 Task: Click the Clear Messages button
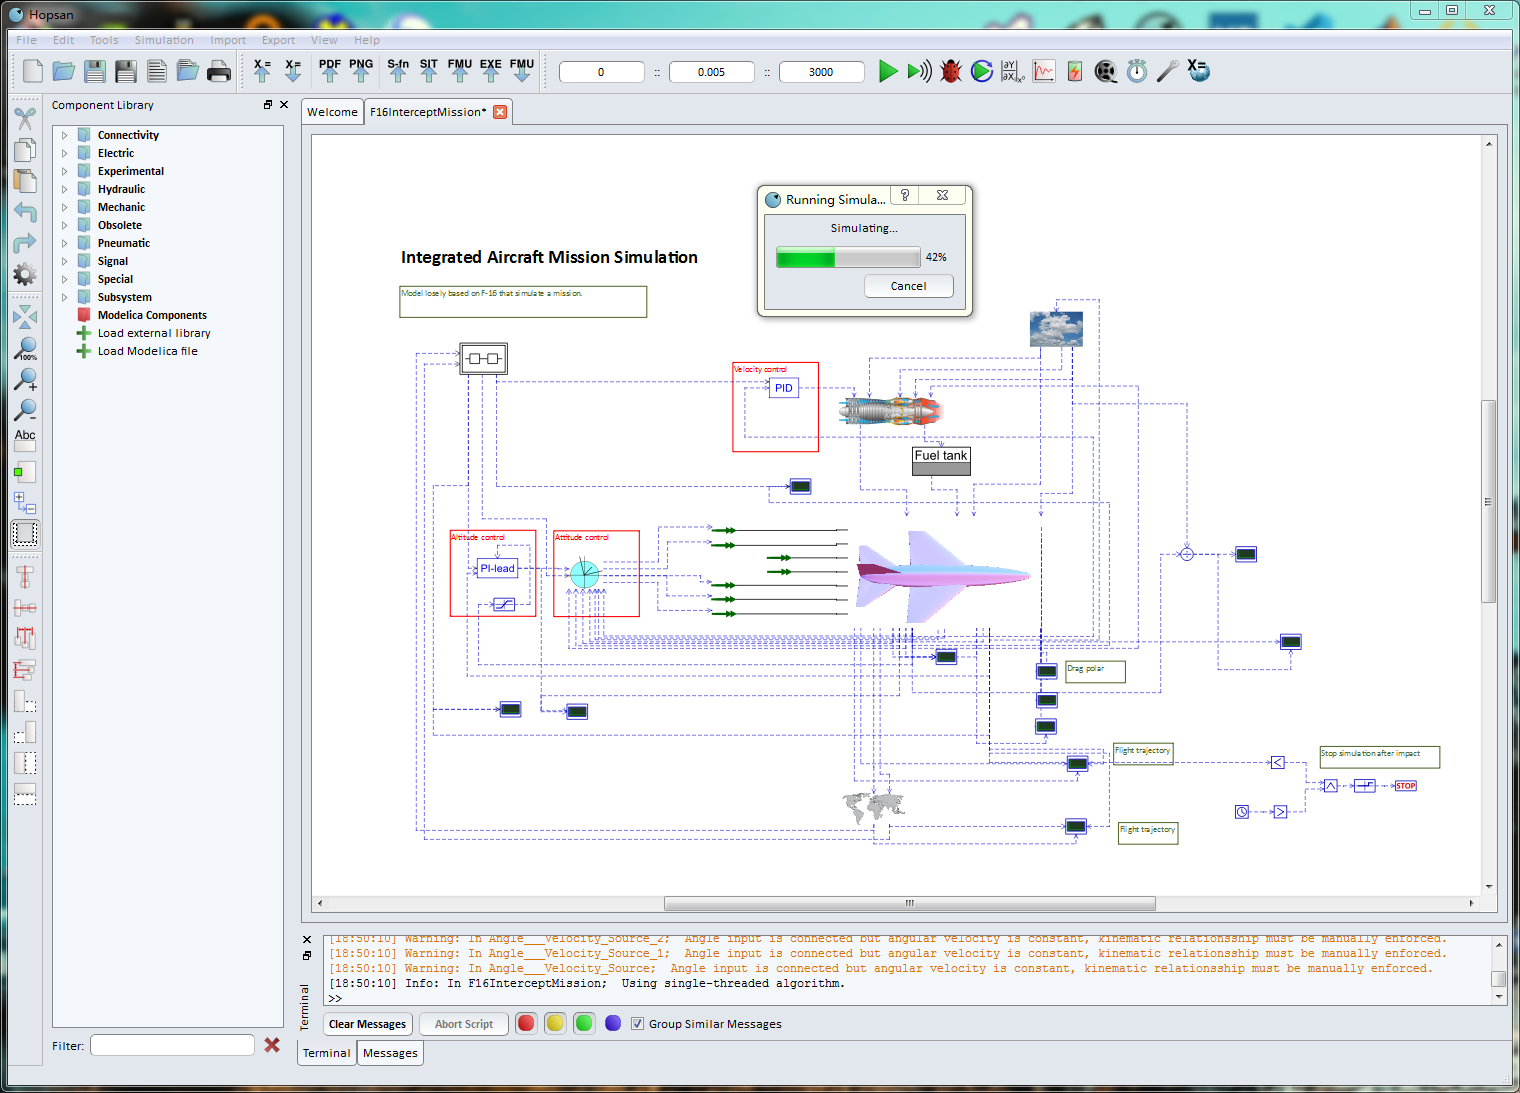[x=367, y=1024]
